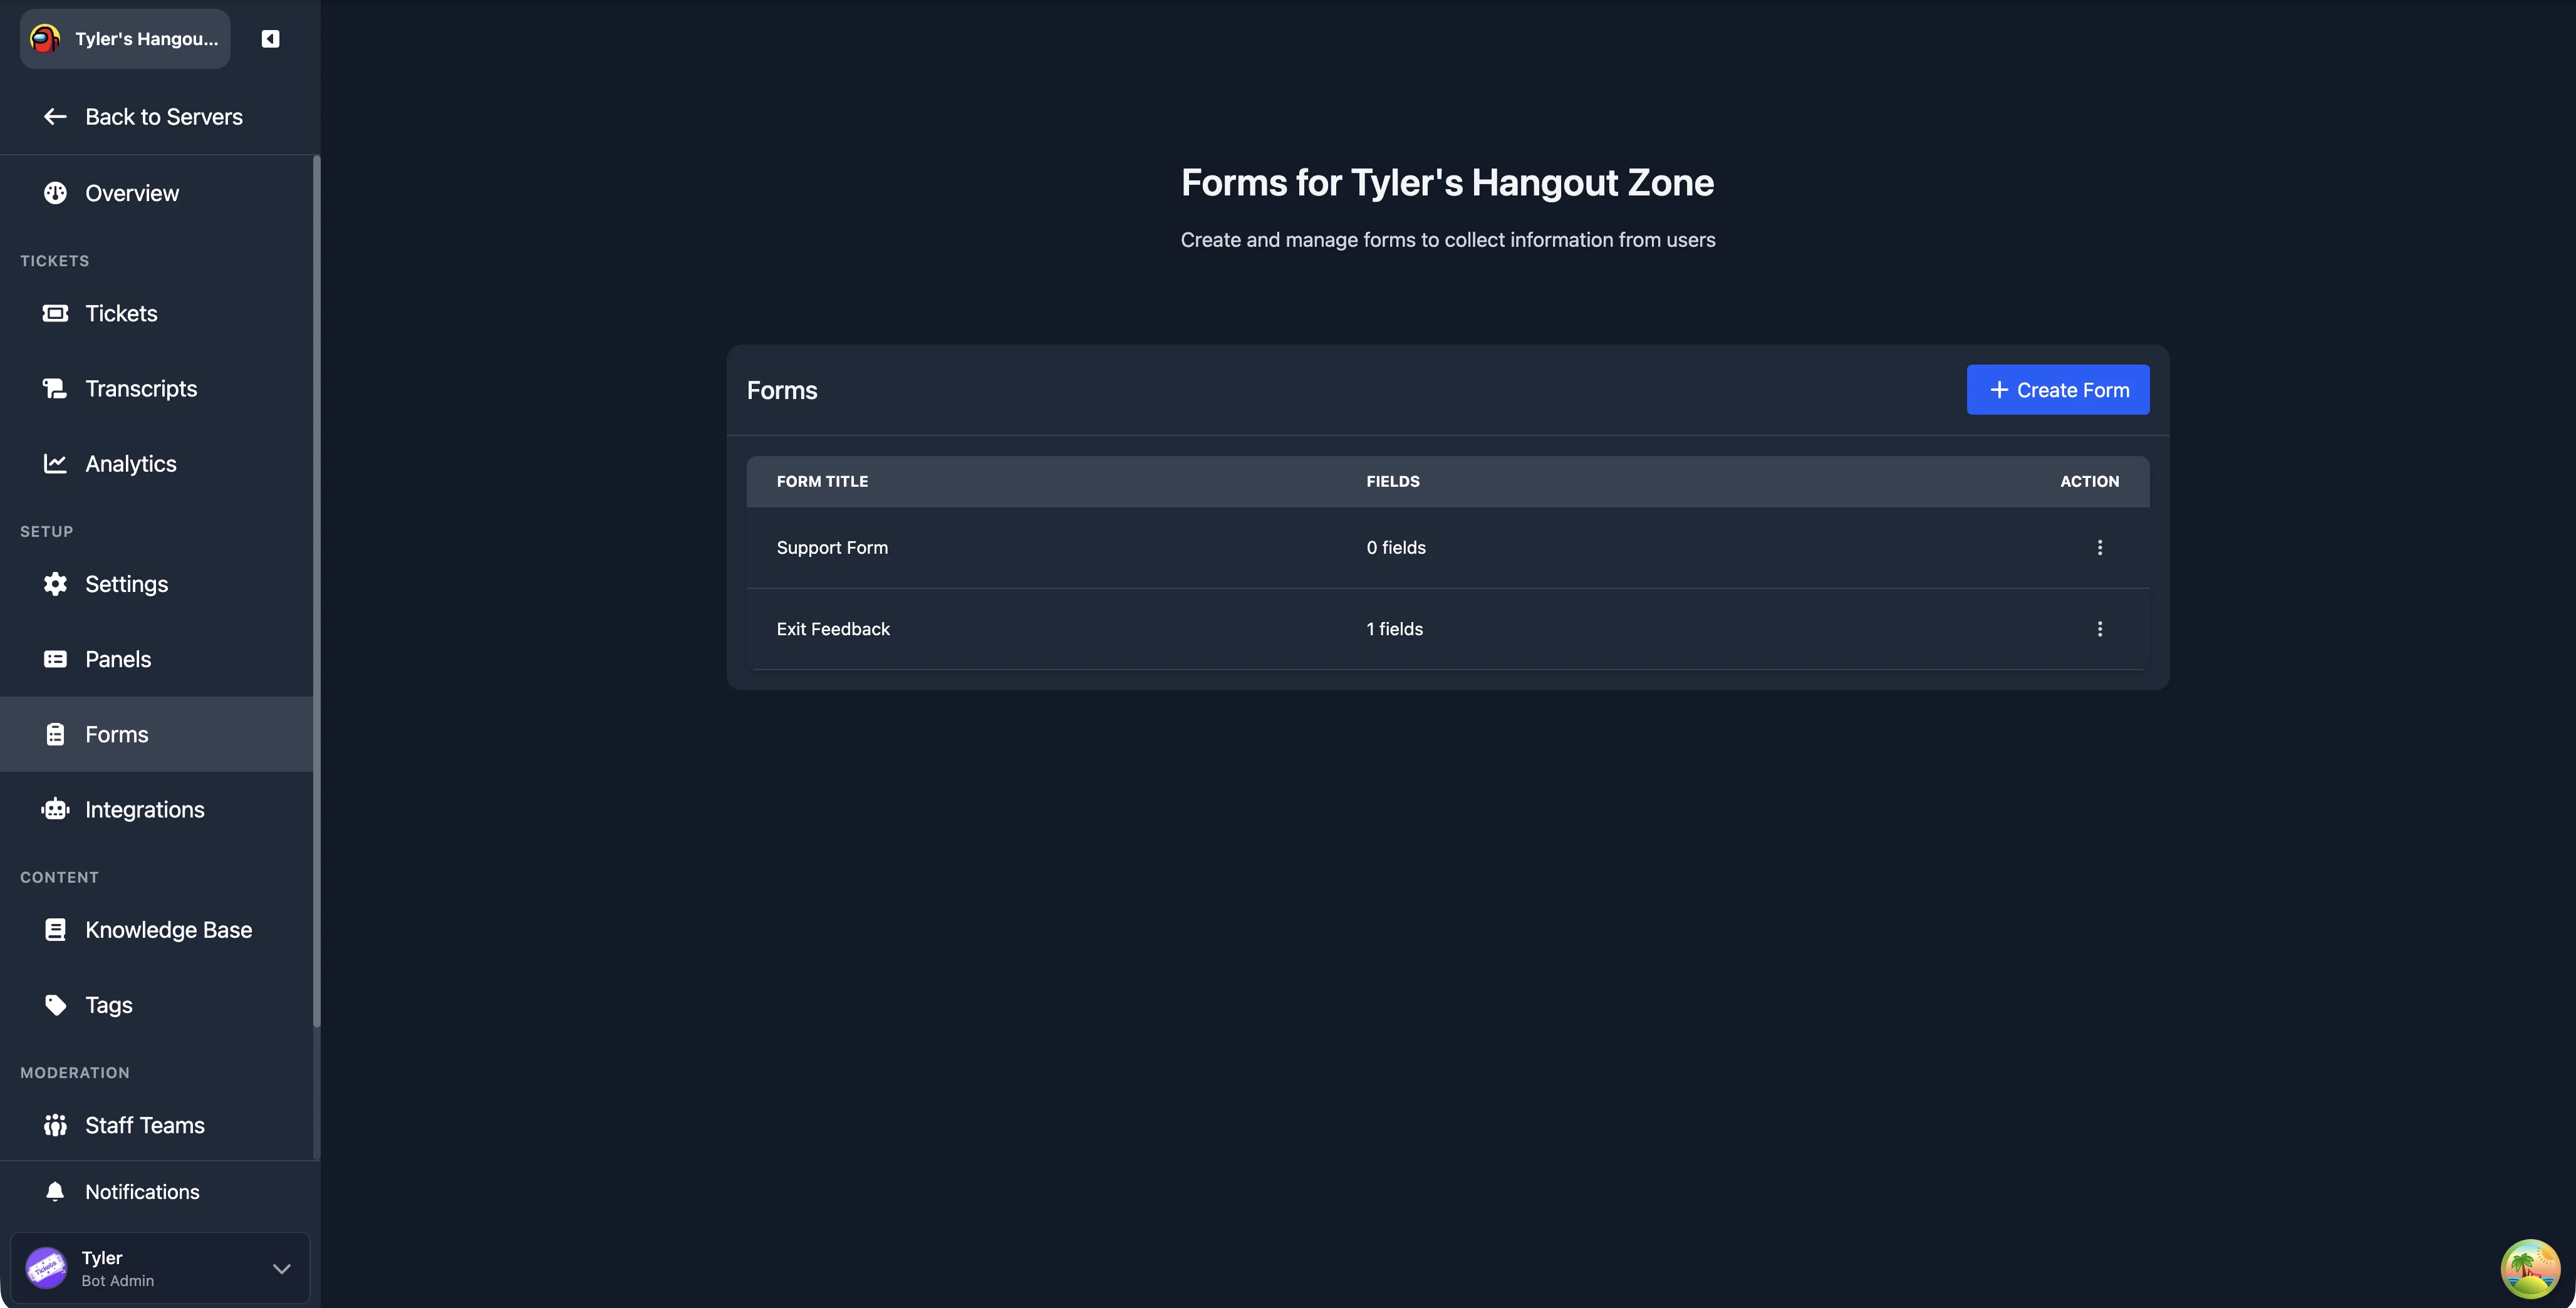Screen dimensions: 2576x1308
Task: Click the Panels icon in the sidebar
Action: coord(55,659)
